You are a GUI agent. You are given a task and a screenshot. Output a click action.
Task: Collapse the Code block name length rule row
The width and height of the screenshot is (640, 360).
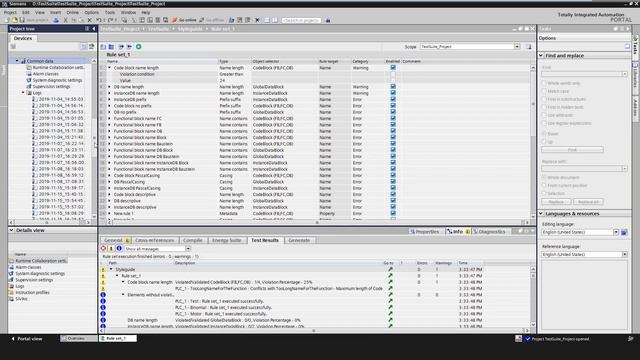(x=109, y=68)
